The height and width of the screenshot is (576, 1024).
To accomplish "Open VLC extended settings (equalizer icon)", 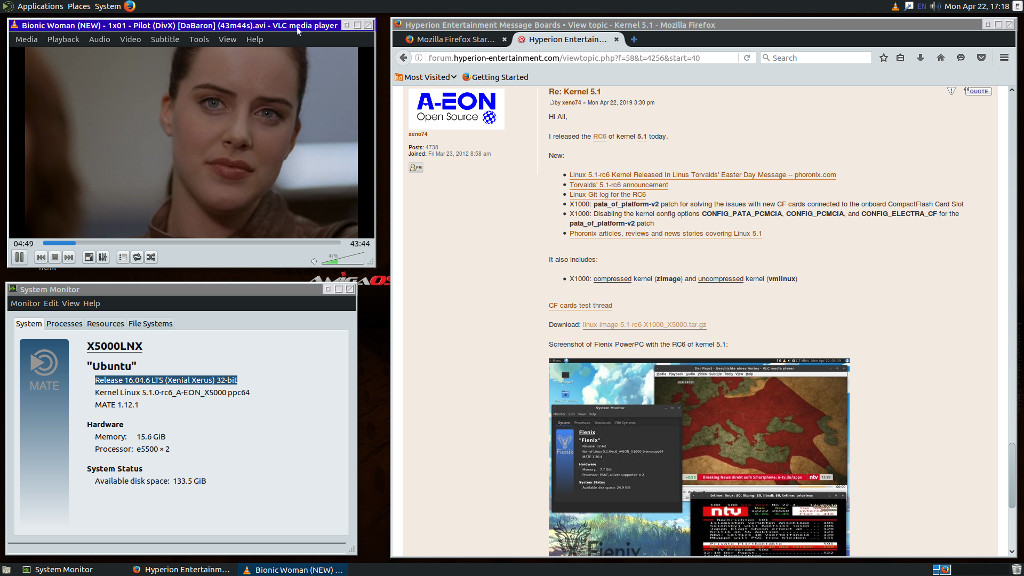I will click(x=103, y=257).
